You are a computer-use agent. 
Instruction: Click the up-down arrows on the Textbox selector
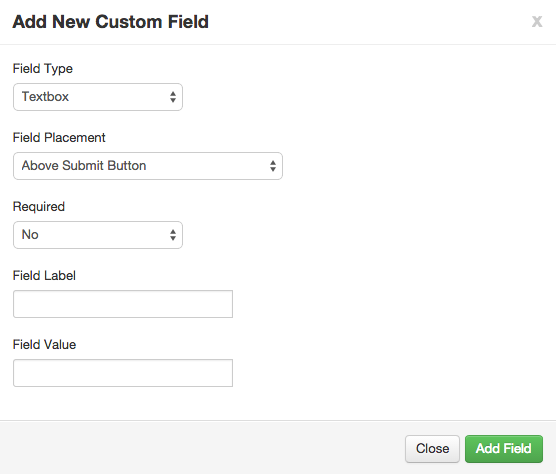(173, 97)
